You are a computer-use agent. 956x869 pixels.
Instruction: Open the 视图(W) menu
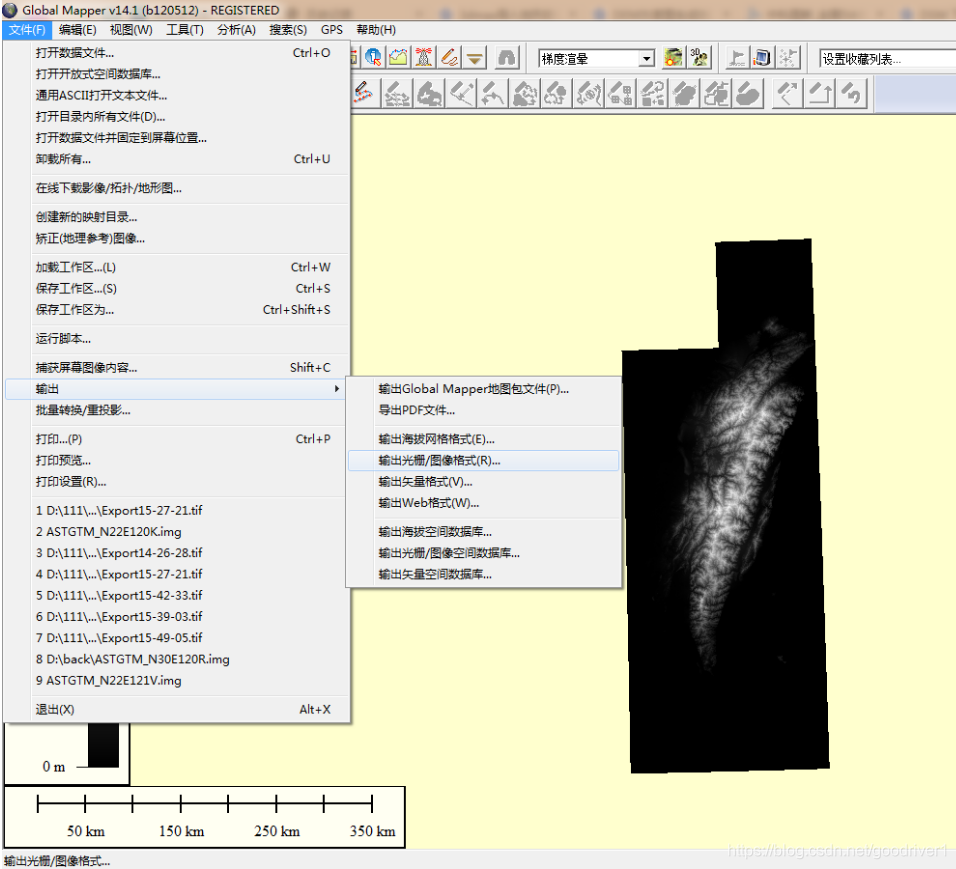131,30
